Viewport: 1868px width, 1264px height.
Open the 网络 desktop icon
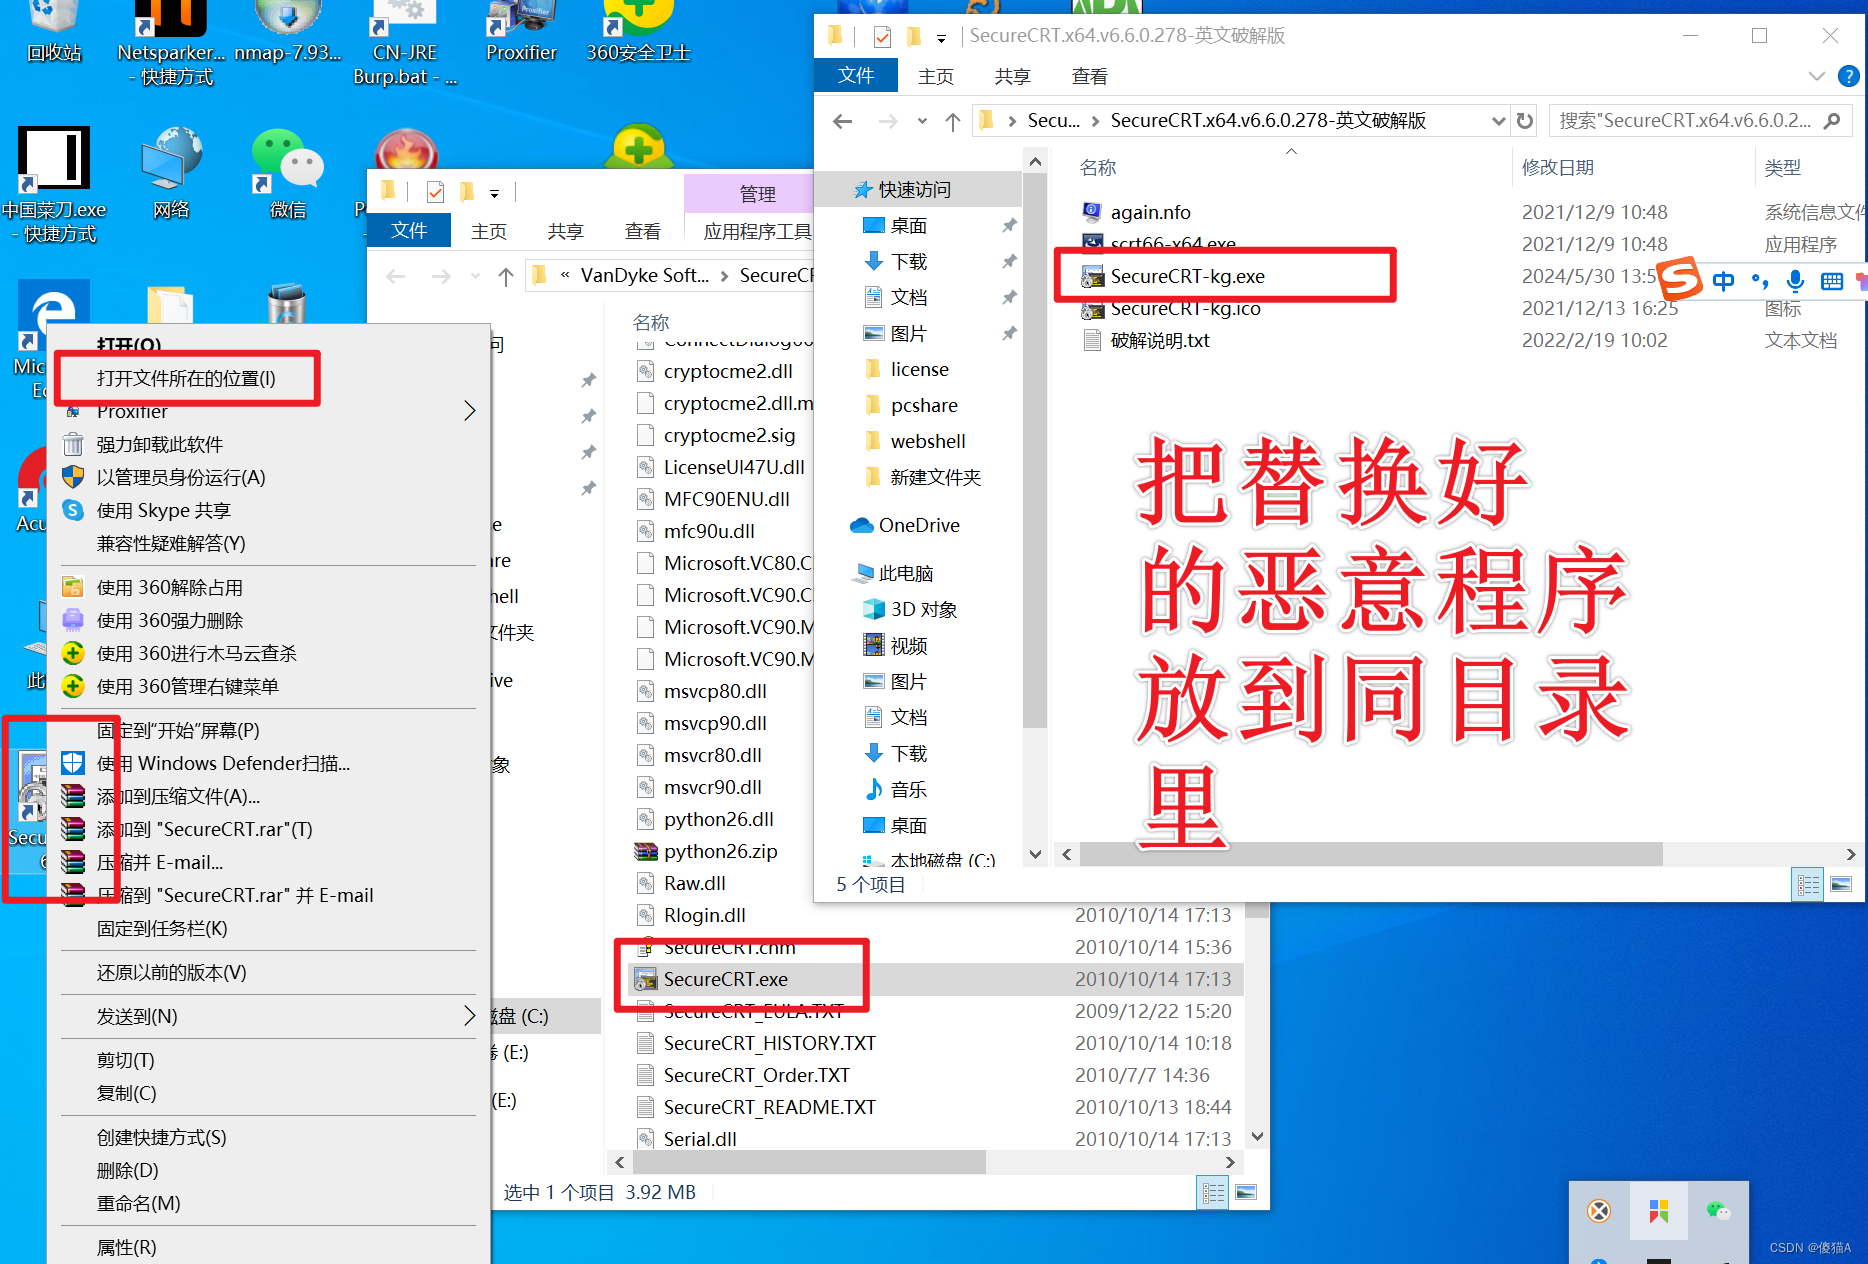tap(172, 172)
